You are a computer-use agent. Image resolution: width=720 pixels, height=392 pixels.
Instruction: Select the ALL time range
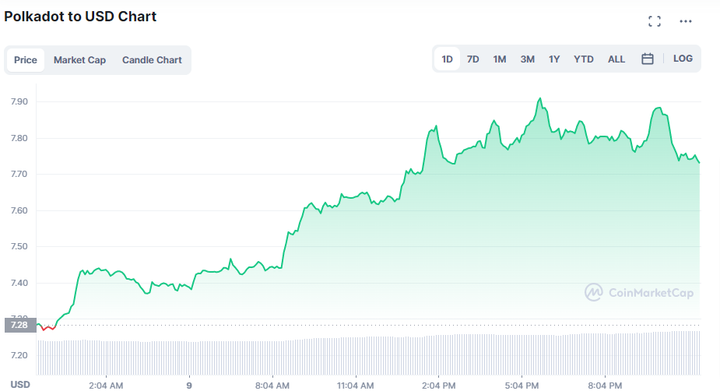(616, 59)
